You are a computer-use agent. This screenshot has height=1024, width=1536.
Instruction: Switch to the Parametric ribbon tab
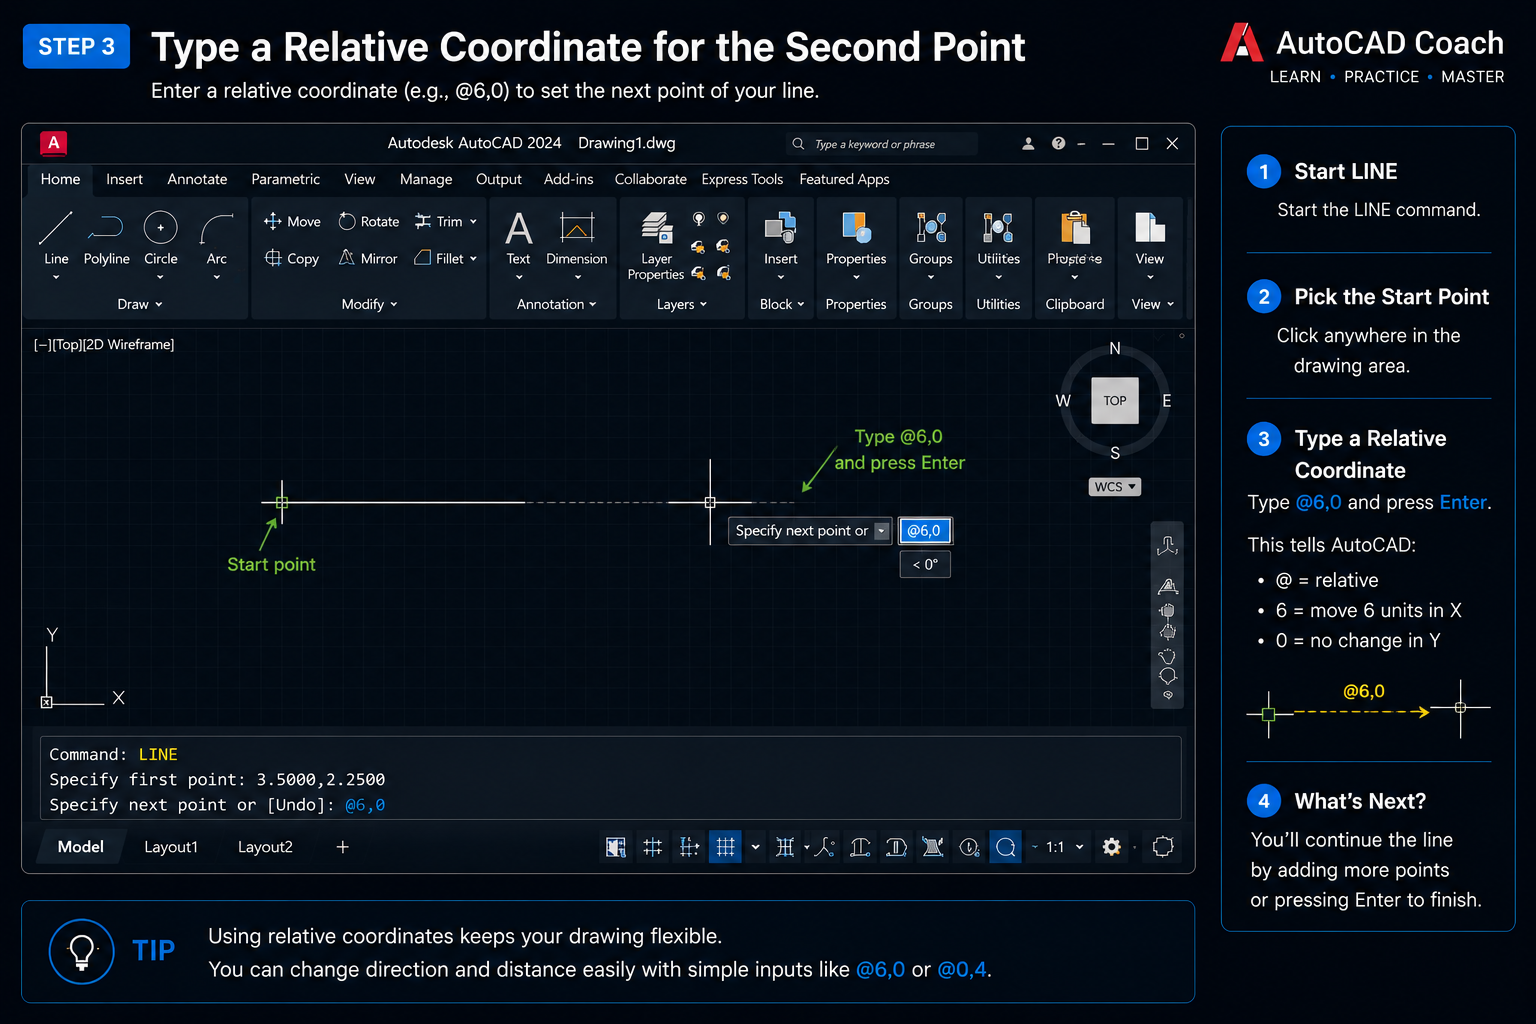tap(285, 179)
